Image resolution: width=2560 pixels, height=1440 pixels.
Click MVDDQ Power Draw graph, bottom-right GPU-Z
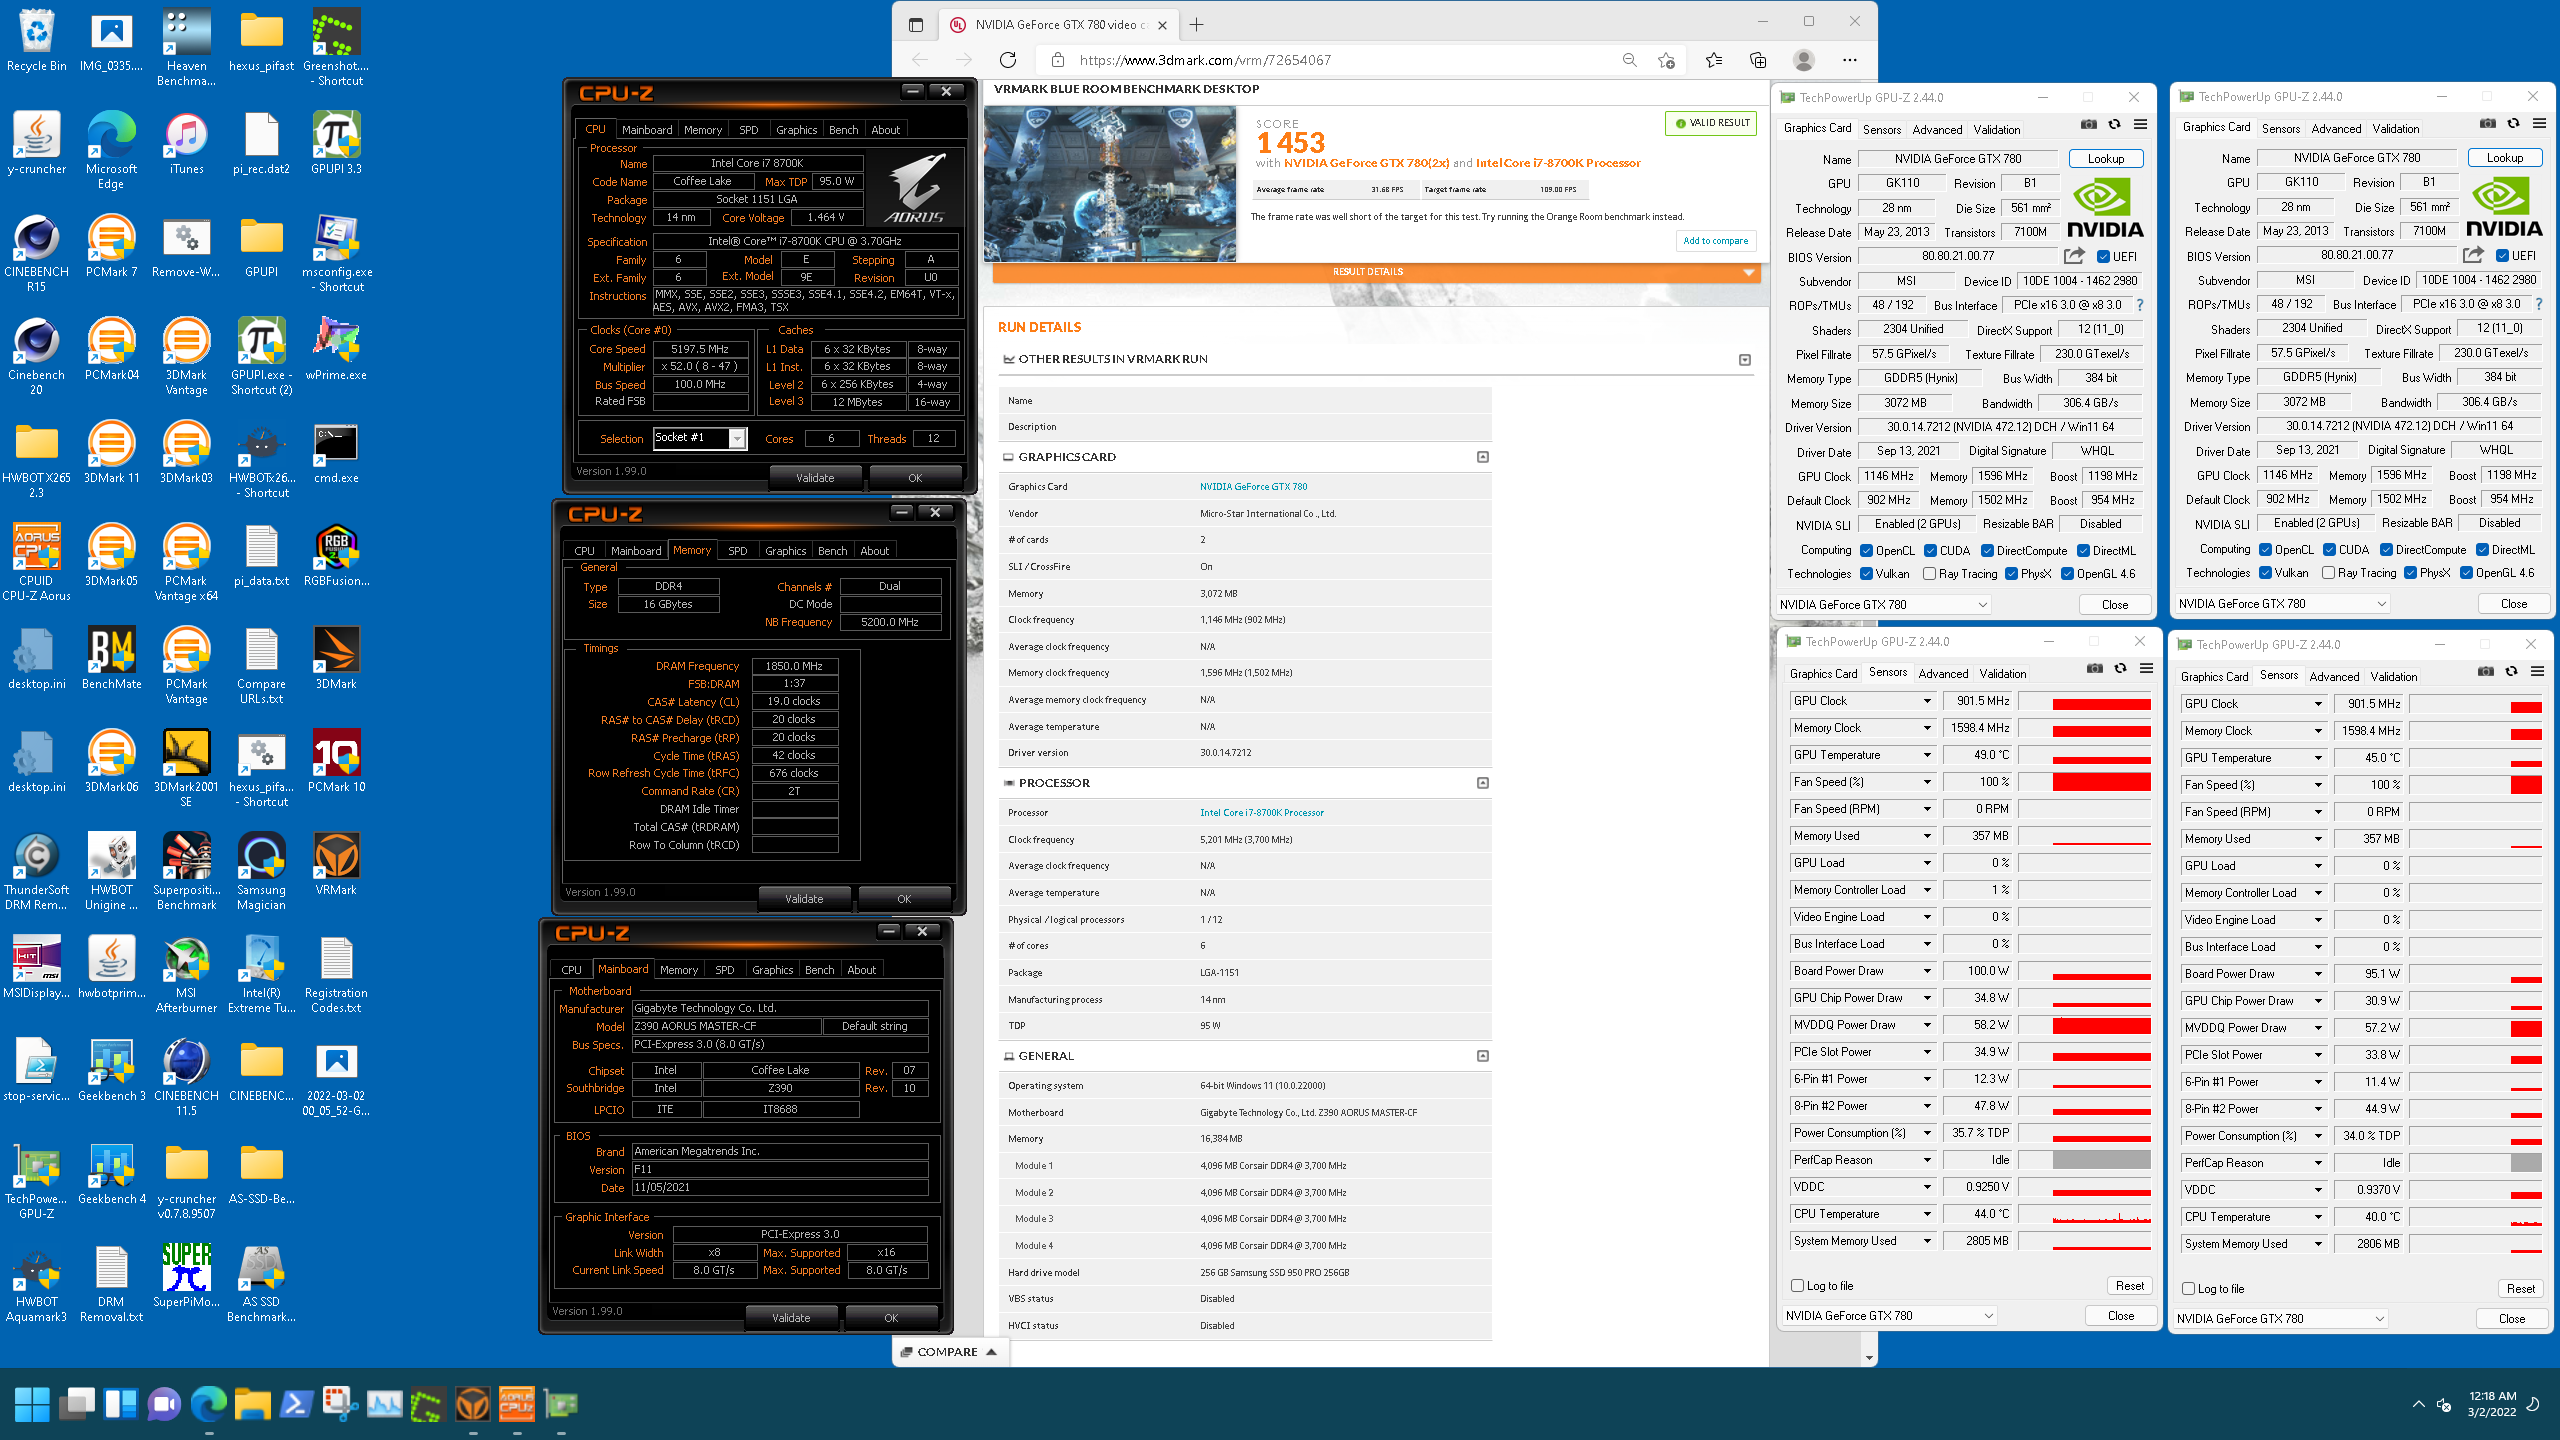point(2475,1028)
